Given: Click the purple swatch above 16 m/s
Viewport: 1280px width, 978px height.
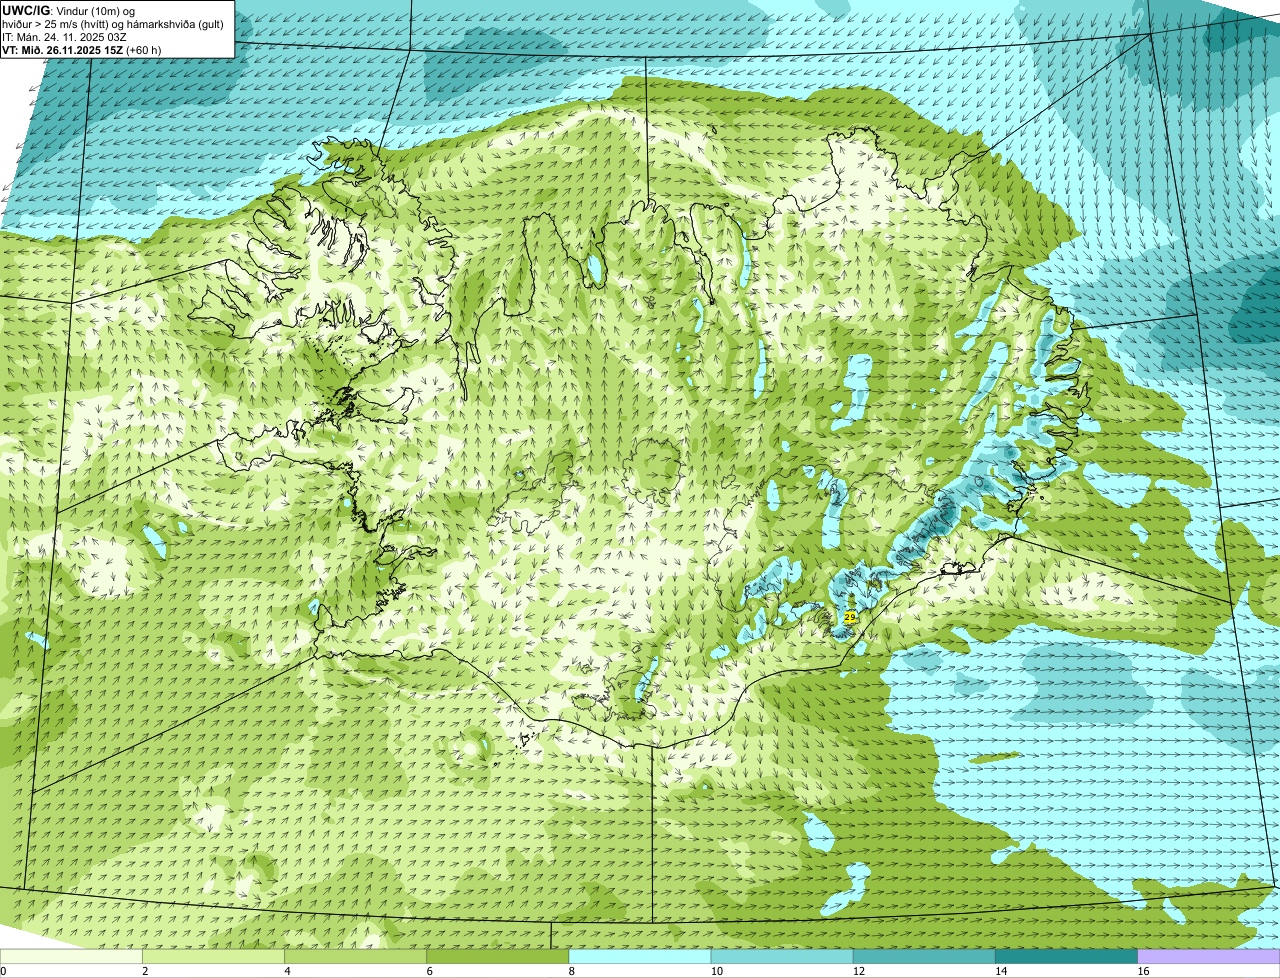Looking at the screenshot, I should pyautogui.click(x=1208, y=957).
